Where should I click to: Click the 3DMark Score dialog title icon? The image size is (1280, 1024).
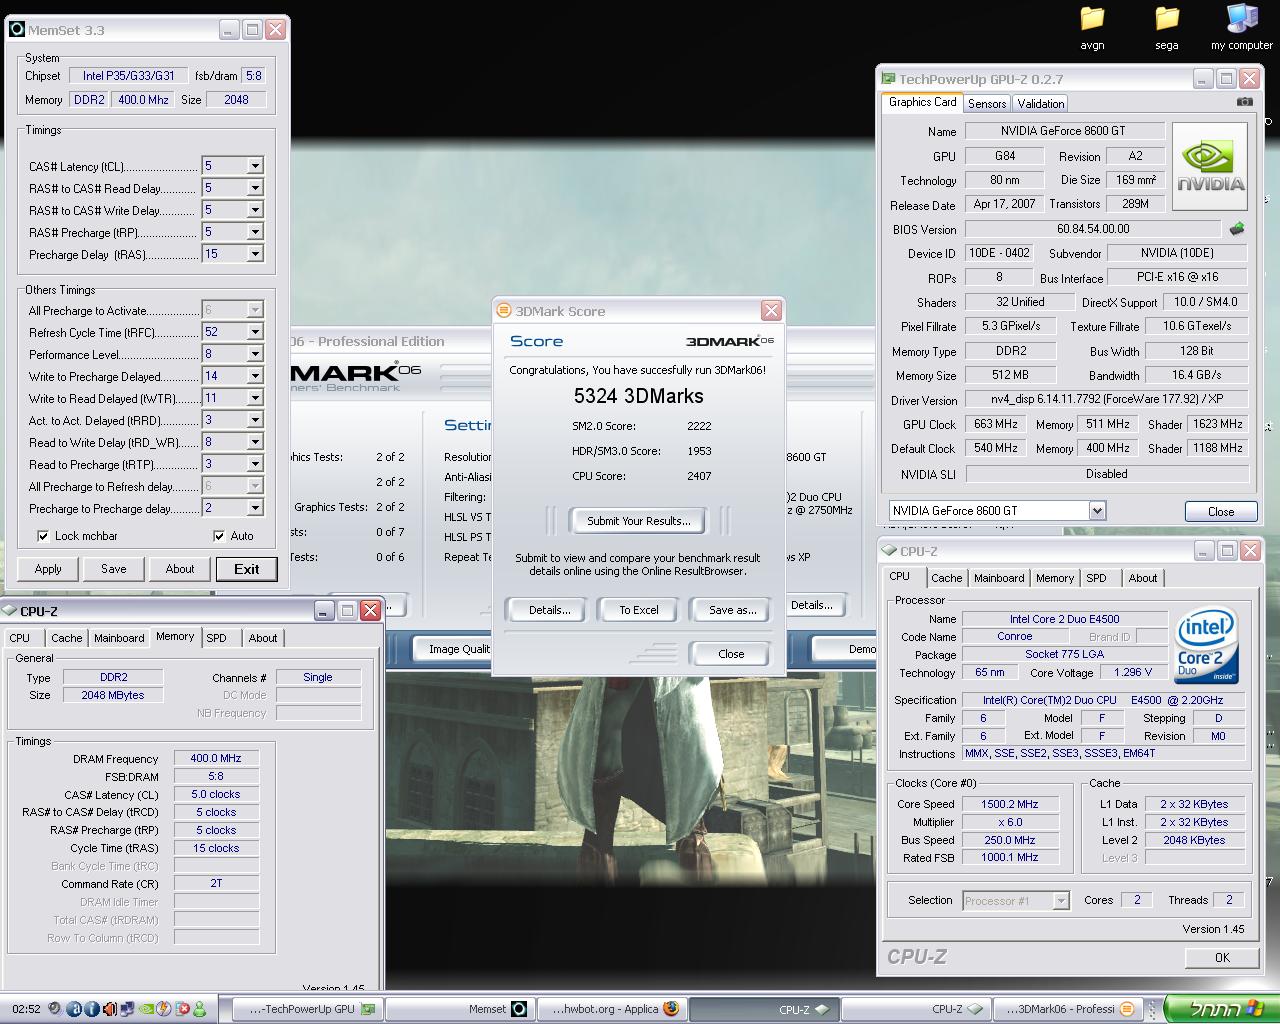pos(505,311)
